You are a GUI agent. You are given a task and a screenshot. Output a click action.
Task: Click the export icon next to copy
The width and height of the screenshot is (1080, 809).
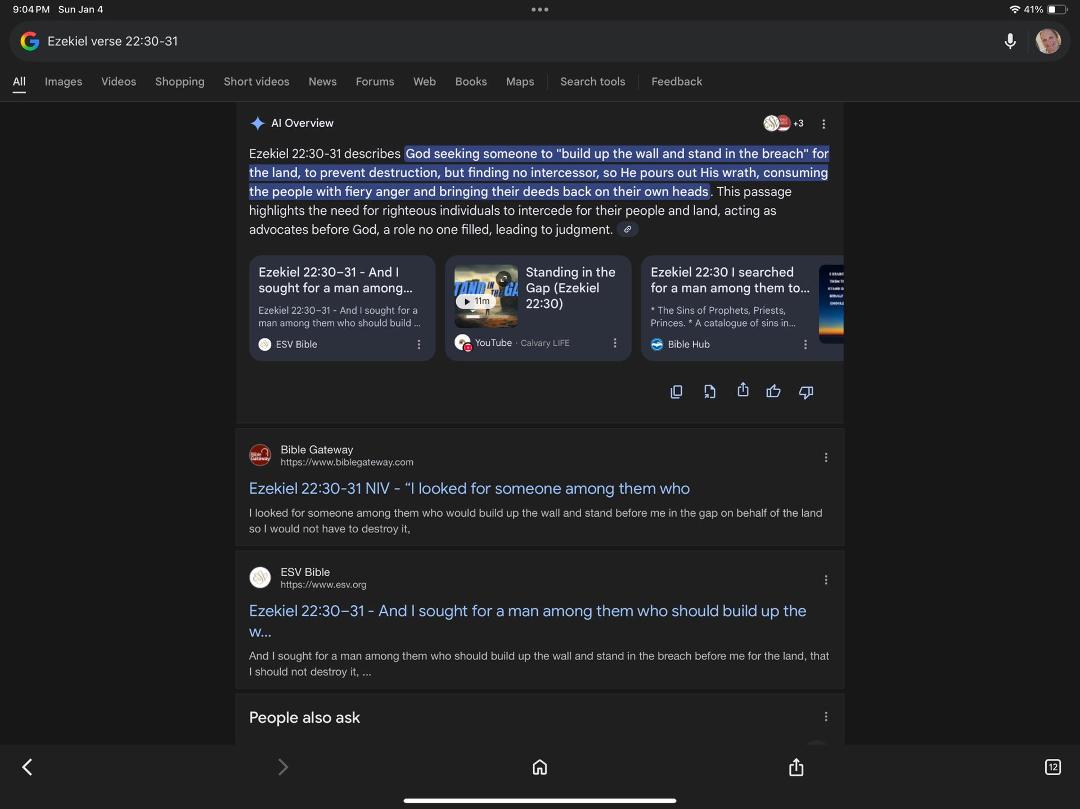709,392
